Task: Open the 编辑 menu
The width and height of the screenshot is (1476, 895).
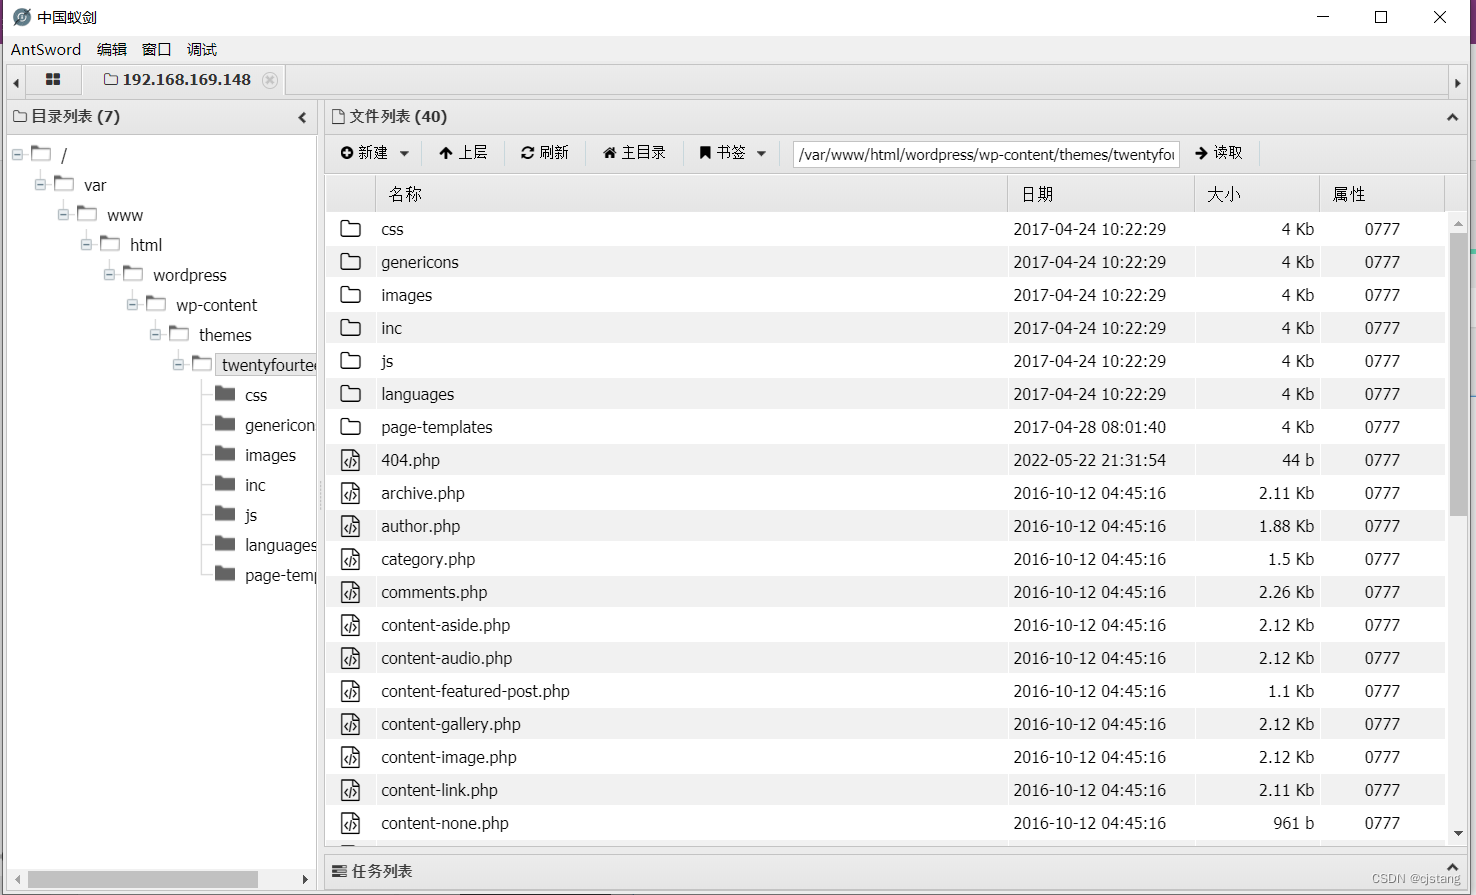Action: click(112, 49)
